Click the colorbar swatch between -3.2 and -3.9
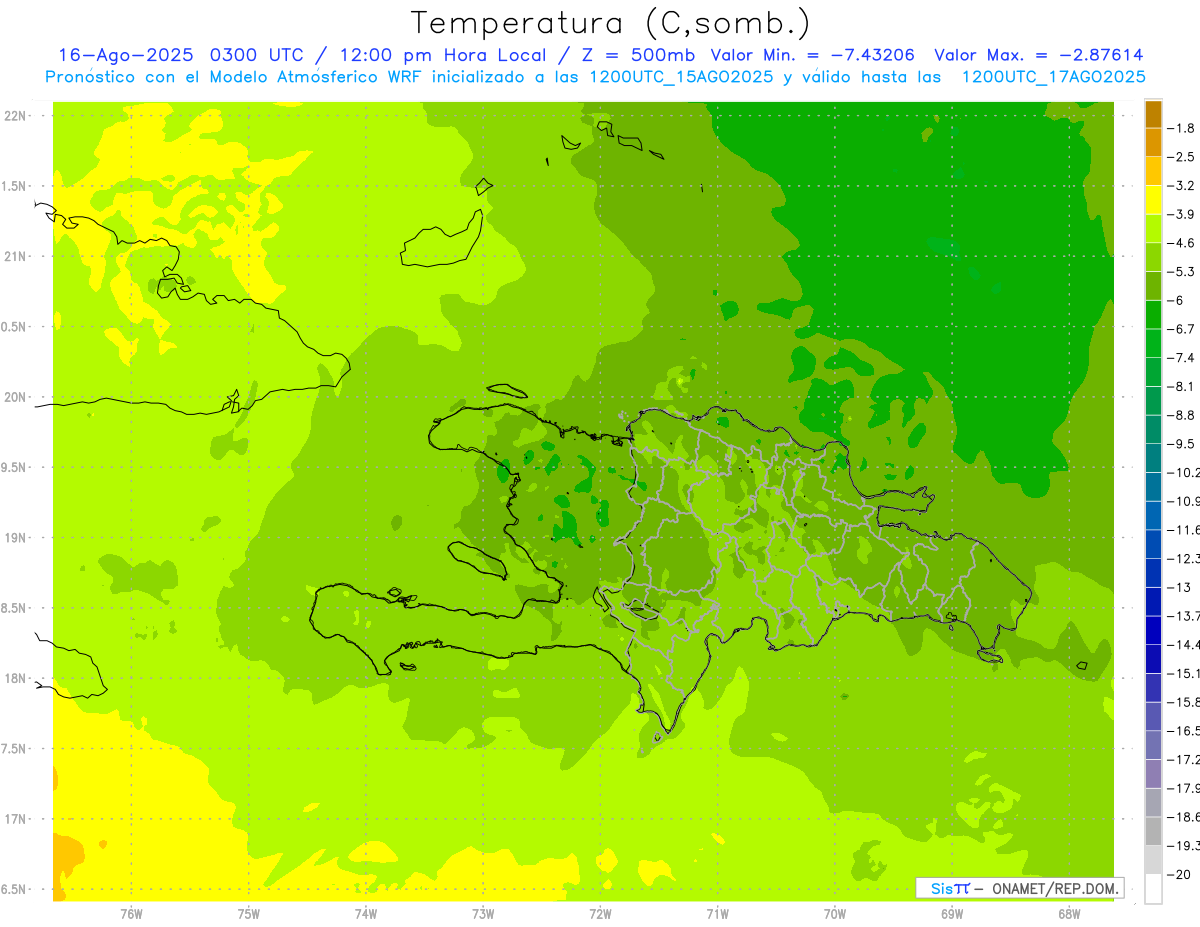 (1153, 200)
